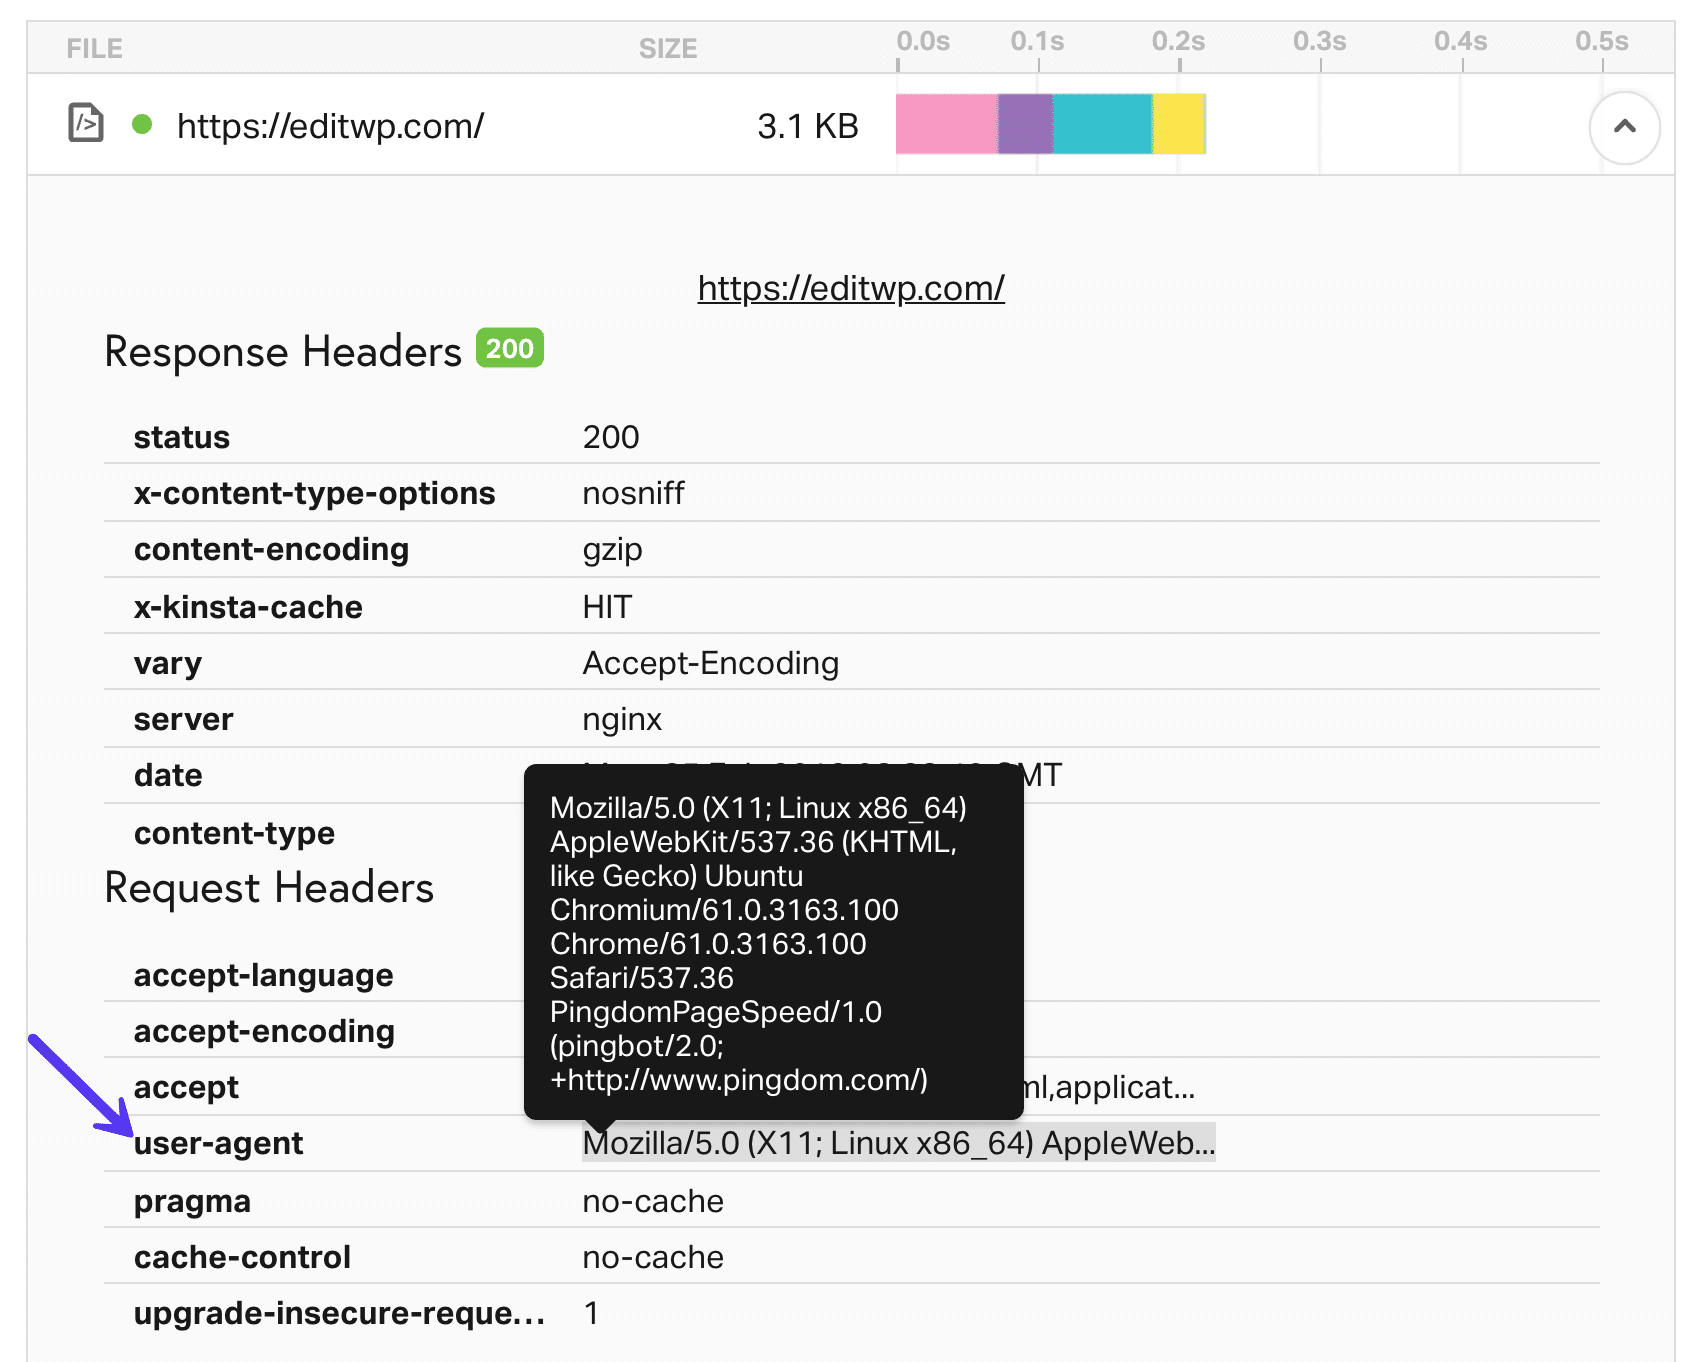Click the x-kinsta-cache HIT value

[608, 606]
